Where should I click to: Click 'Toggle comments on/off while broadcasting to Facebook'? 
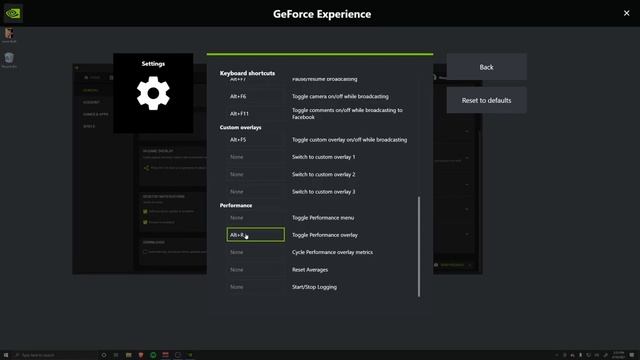pos(347,113)
